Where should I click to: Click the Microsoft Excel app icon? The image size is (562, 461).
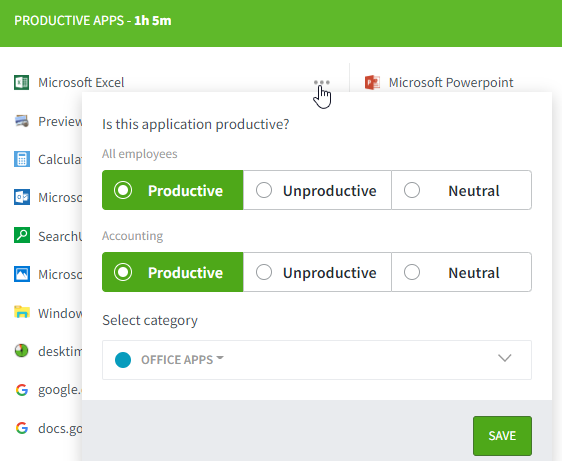tap(22, 82)
